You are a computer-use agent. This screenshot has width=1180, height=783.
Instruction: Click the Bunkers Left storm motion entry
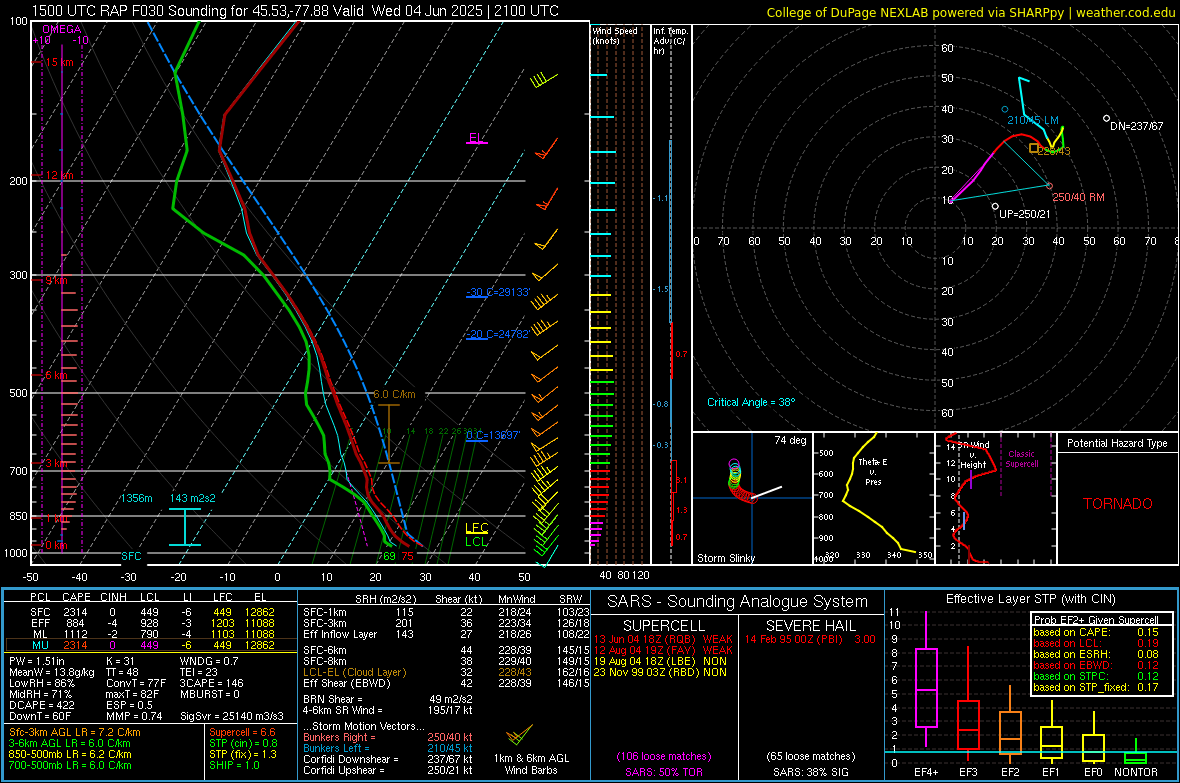(x=388, y=748)
